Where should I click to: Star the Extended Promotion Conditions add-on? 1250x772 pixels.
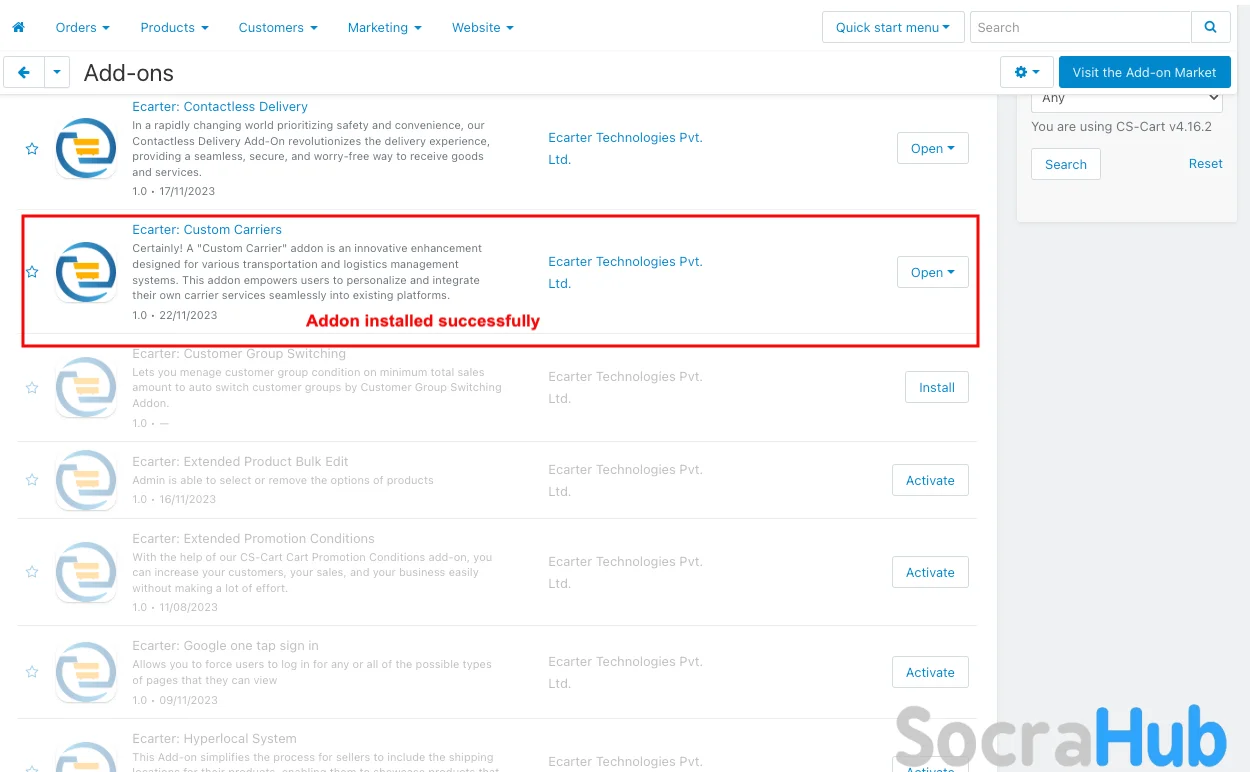pyautogui.click(x=32, y=572)
